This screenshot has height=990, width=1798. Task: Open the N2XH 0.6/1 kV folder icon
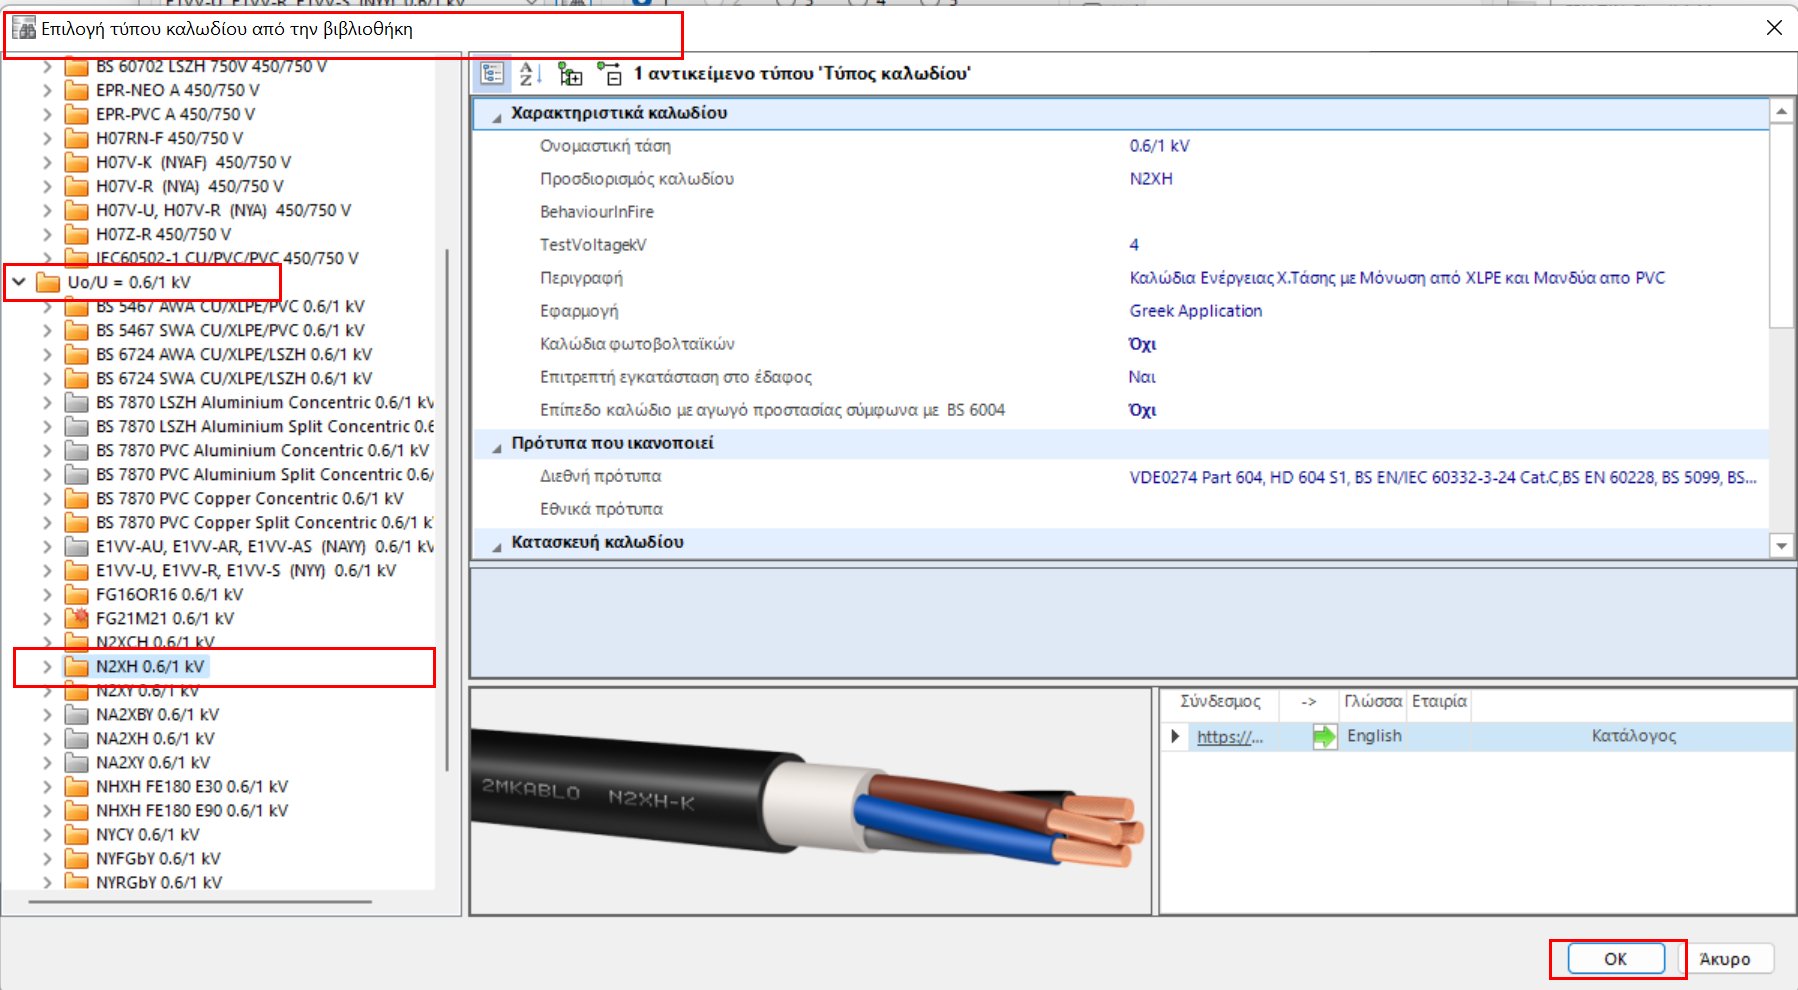point(77,666)
